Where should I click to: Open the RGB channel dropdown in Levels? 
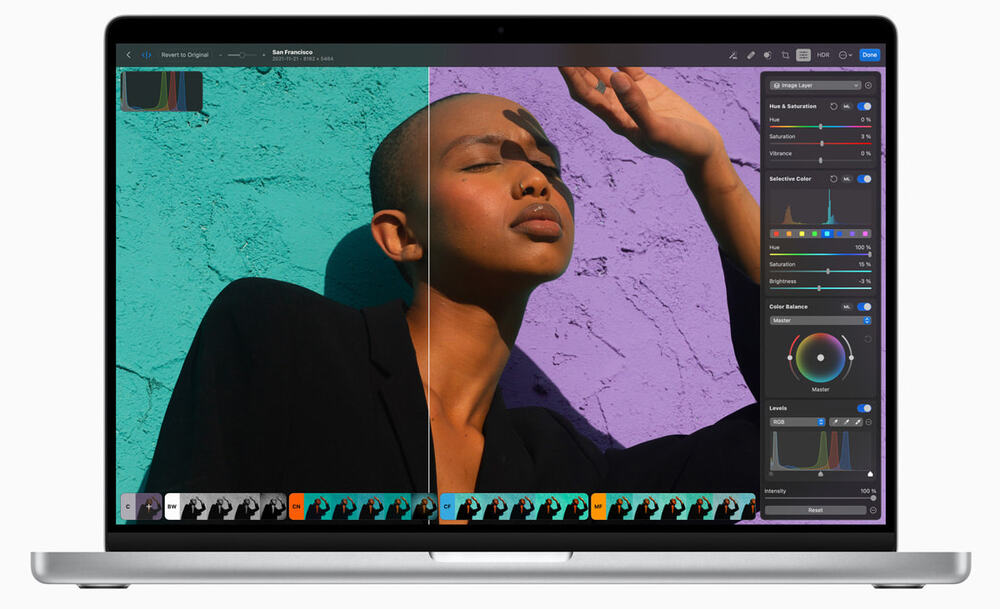(x=797, y=422)
